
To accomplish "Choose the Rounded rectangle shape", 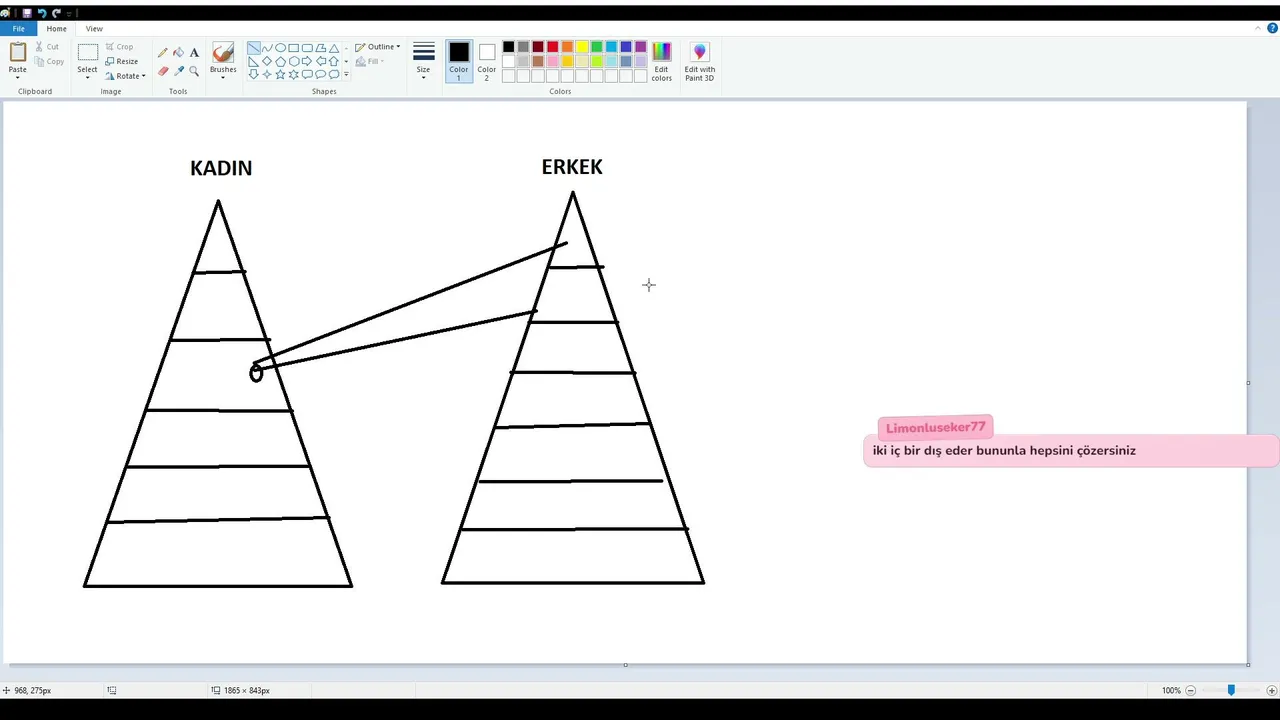I will (307, 48).
